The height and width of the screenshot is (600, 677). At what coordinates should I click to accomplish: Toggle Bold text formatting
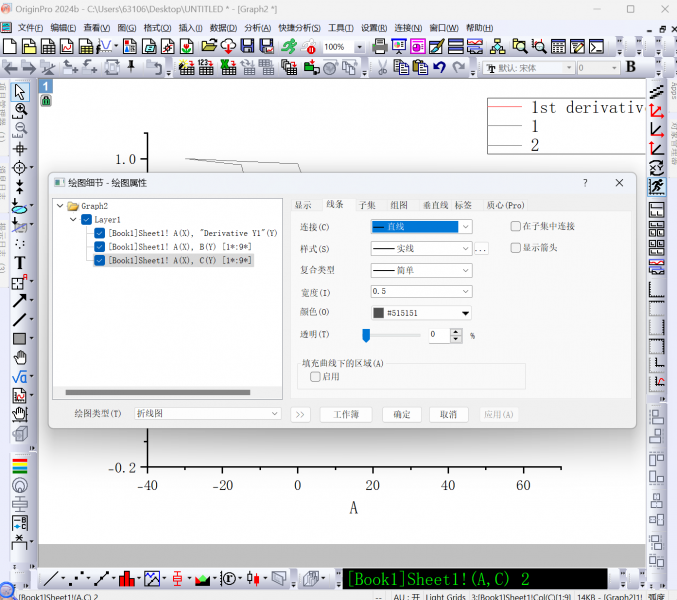click(x=631, y=67)
